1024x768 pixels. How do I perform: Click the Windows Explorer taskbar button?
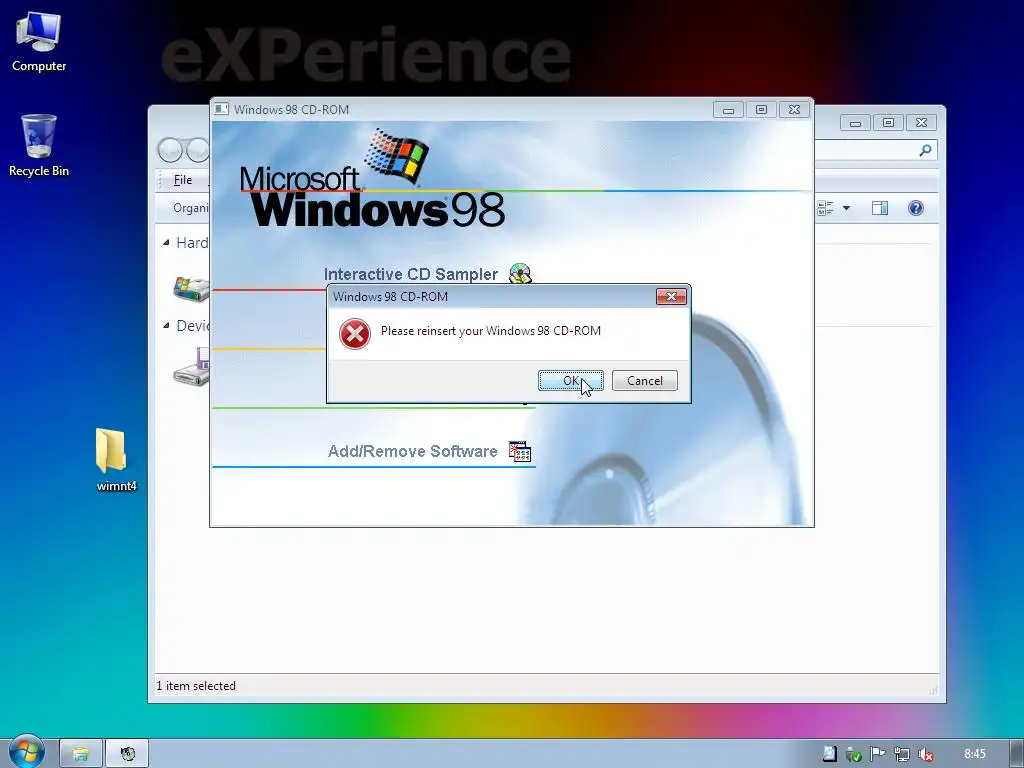[80, 754]
